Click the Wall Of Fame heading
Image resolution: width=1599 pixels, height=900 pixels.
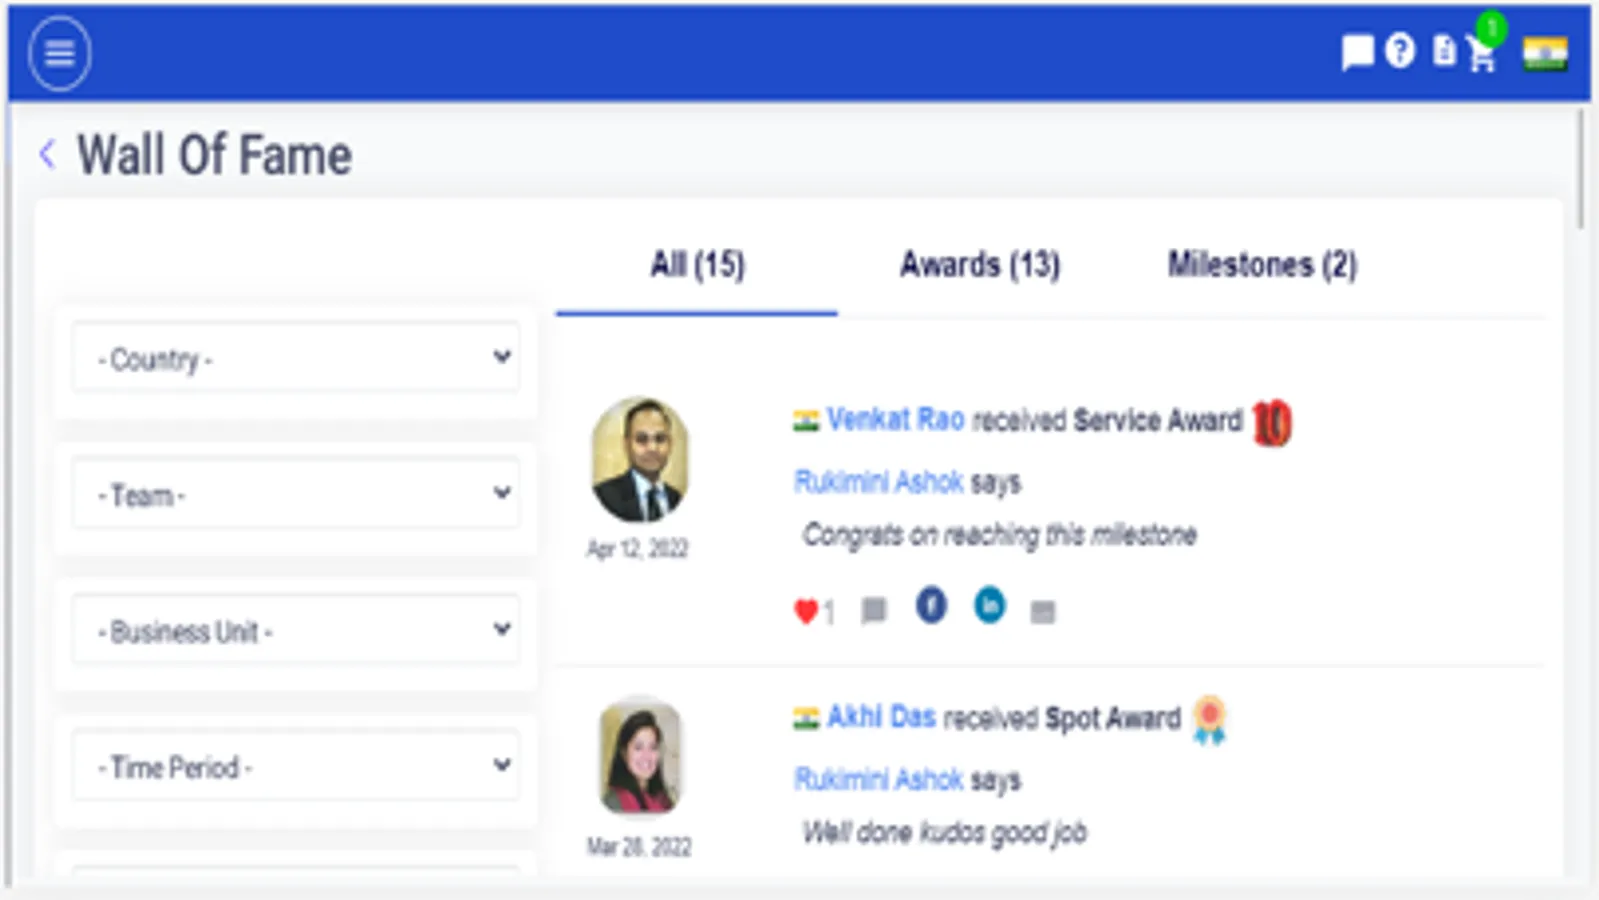[x=215, y=156]
